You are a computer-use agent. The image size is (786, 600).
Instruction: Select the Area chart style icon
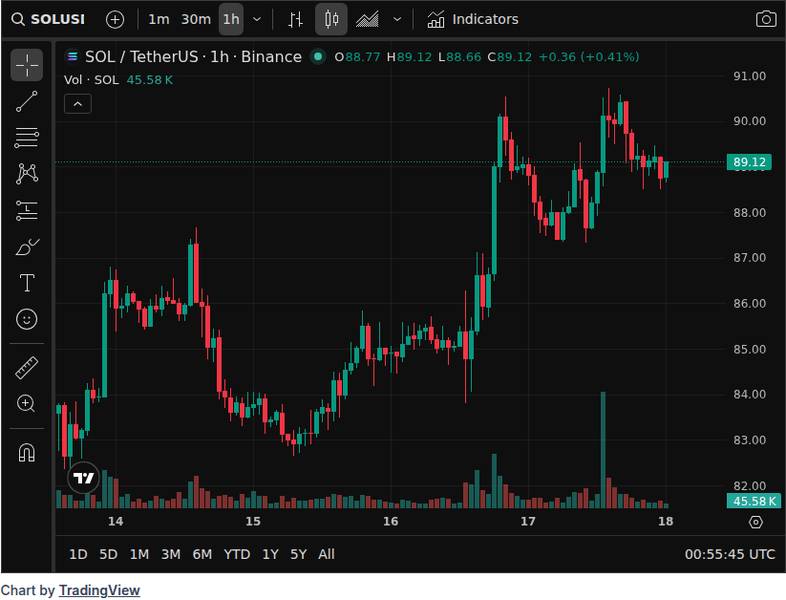click(x=367, y=20)
